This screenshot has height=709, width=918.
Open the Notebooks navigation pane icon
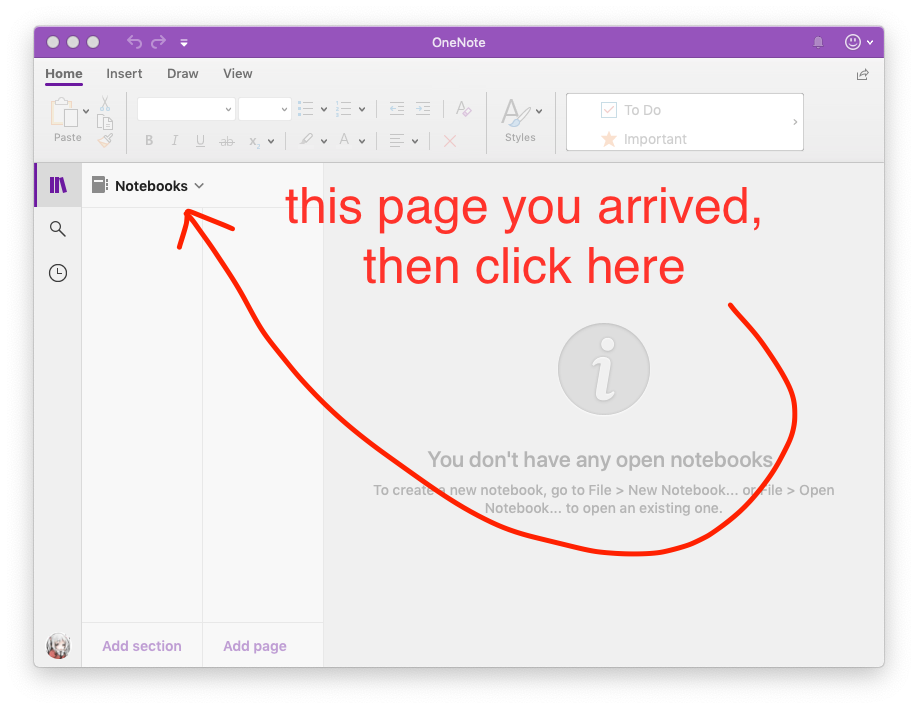tap(58, 185)
